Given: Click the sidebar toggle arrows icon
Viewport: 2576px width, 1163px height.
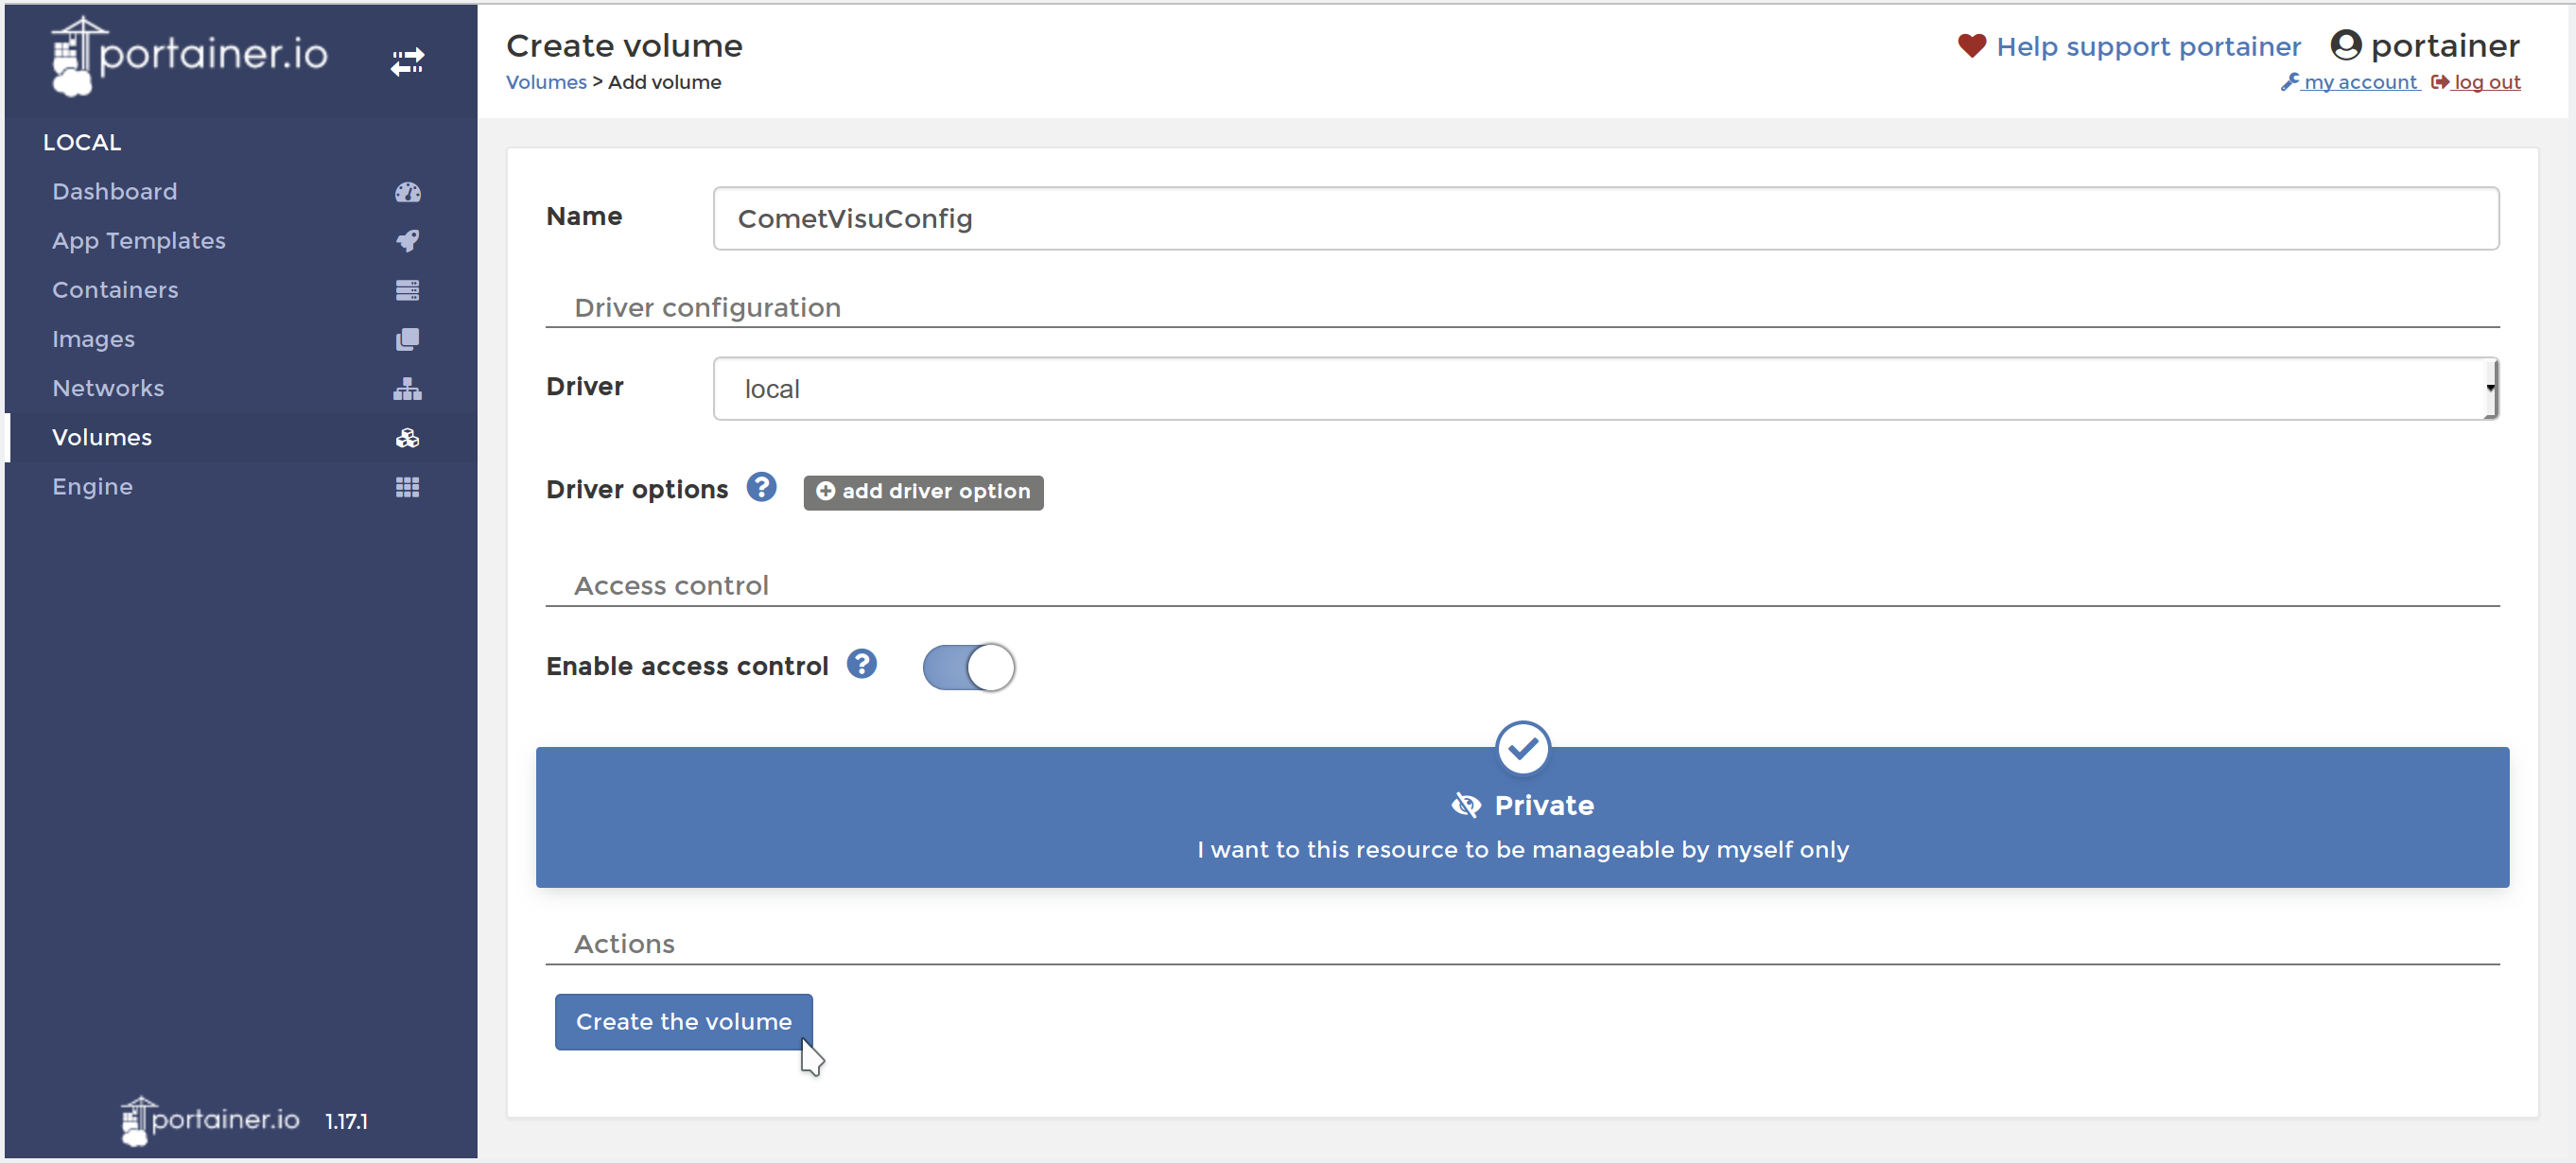Looking at the screenshot, I should (x=407, y=62).
